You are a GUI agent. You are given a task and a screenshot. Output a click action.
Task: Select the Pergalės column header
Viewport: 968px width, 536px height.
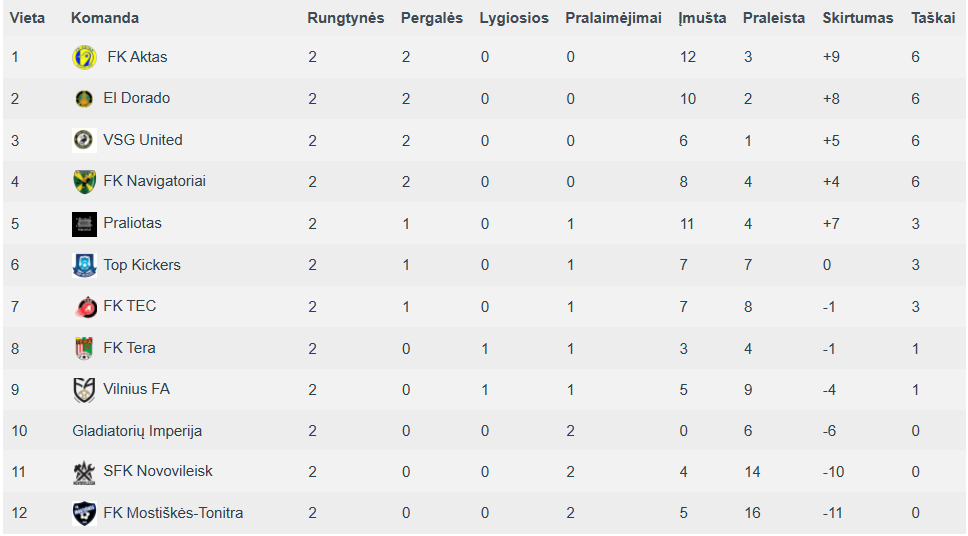[x=432, y=18]
